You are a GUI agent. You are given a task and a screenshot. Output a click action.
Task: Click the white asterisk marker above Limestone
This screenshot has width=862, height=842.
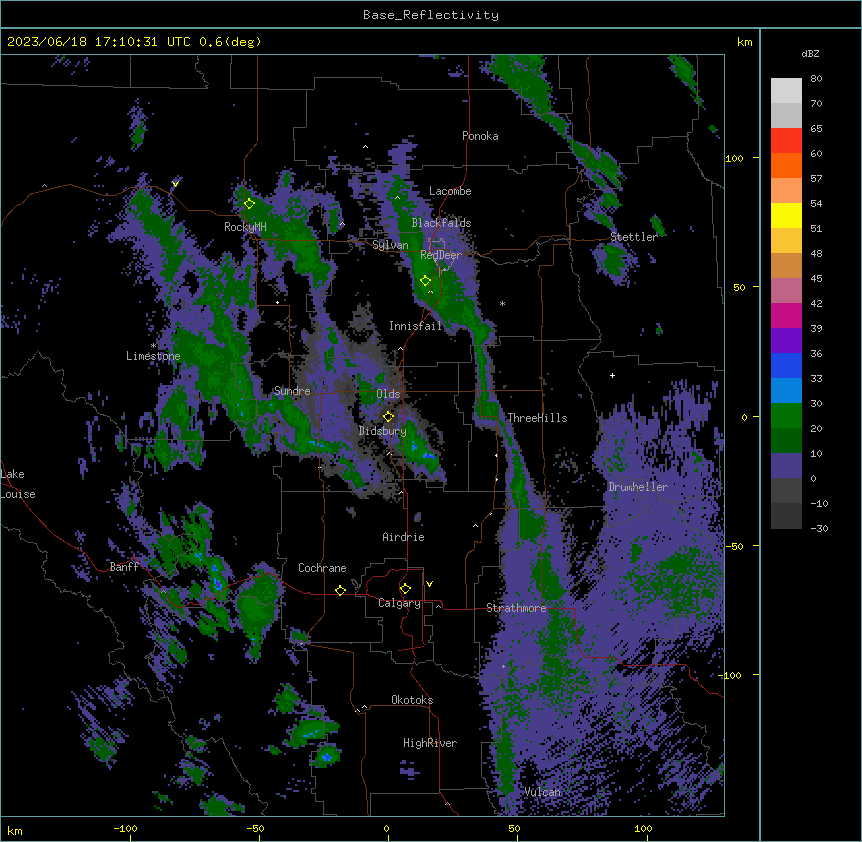[153, 346]
